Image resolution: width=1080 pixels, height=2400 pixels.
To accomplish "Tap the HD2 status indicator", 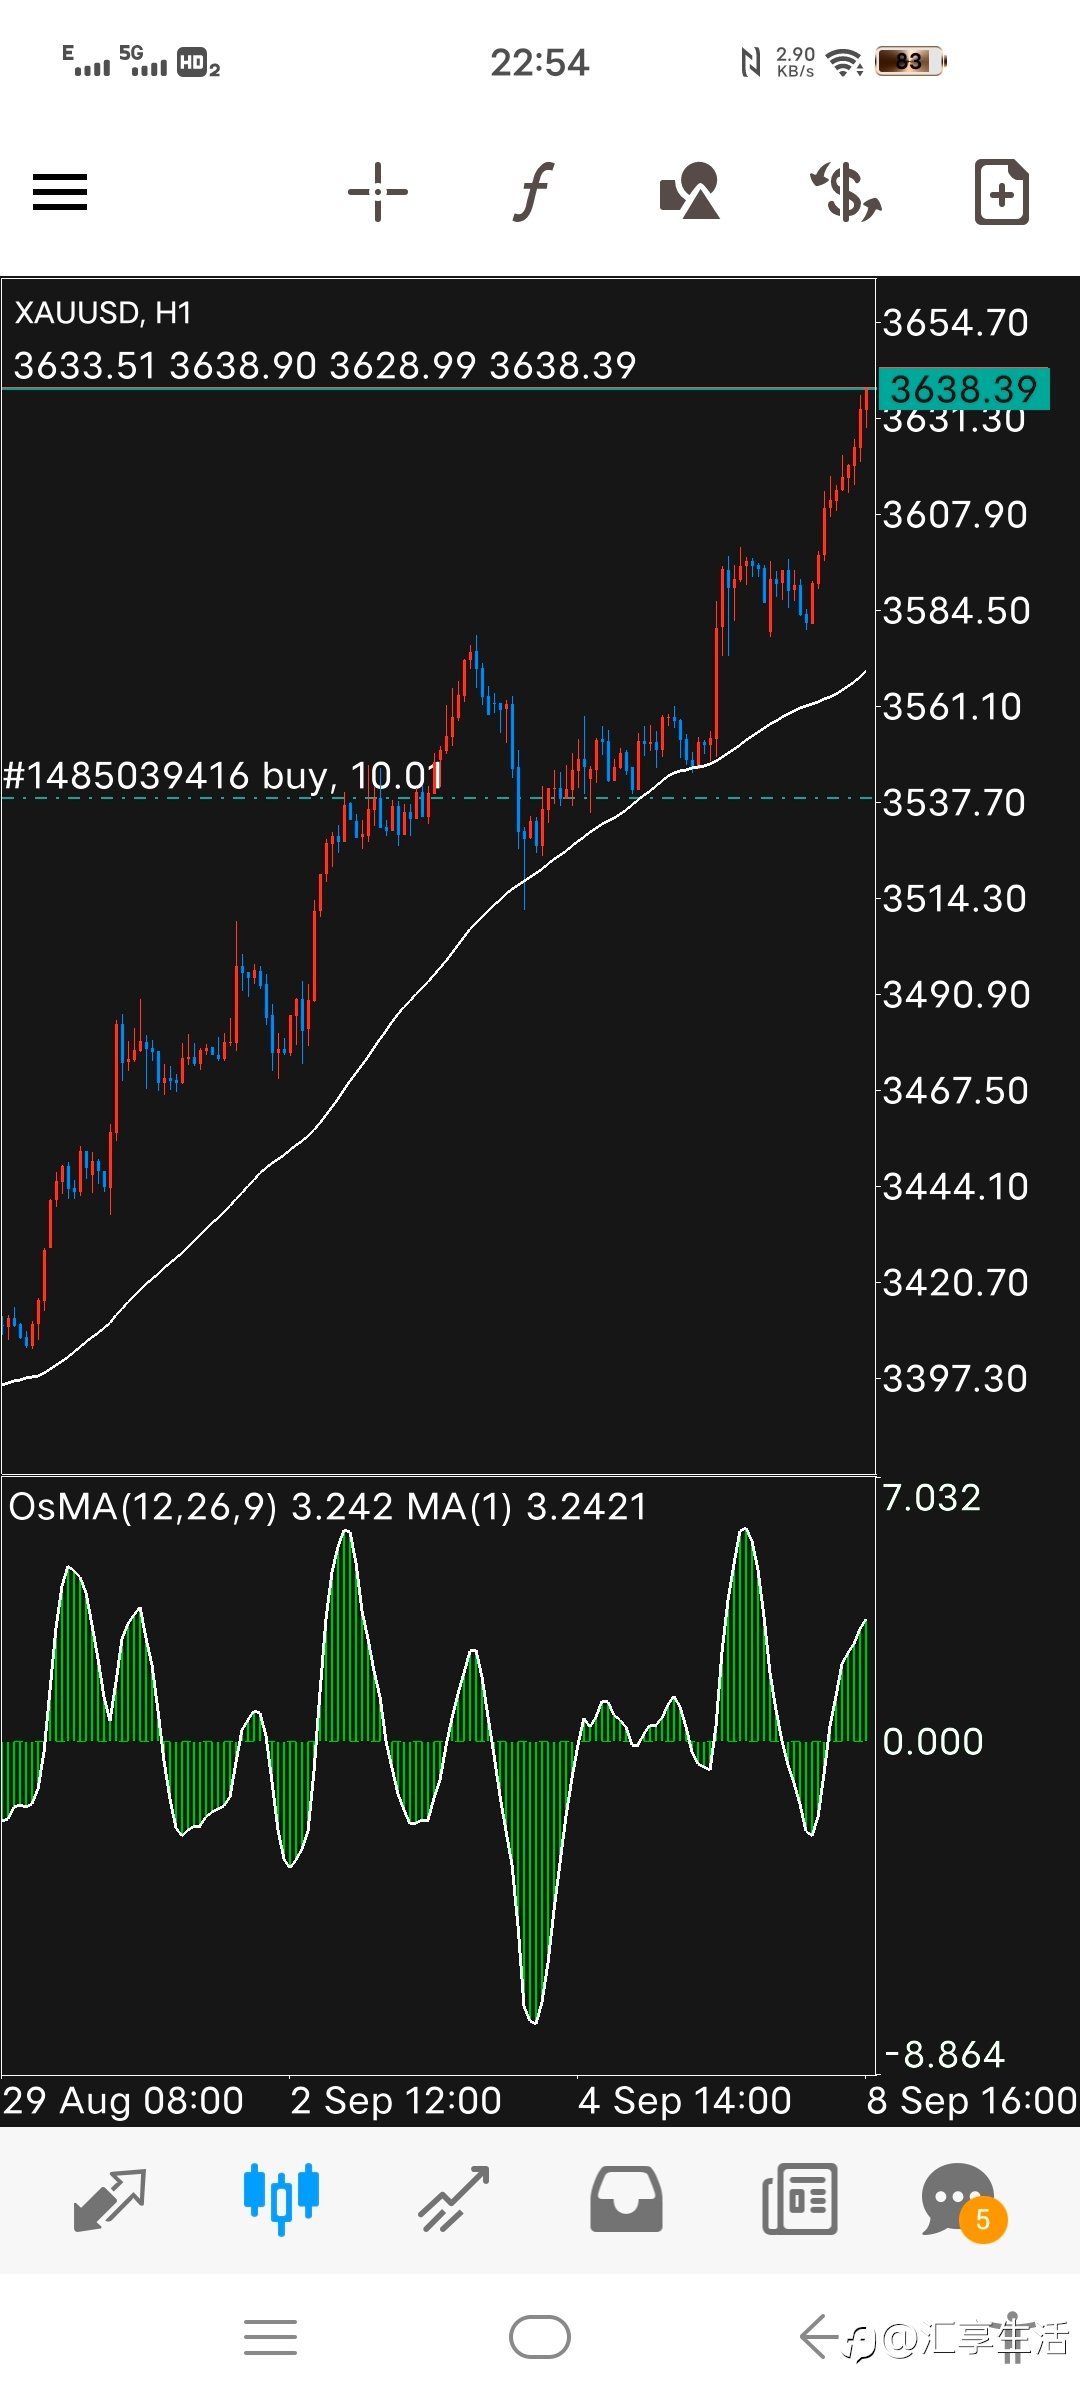I will tap(198, 63).
